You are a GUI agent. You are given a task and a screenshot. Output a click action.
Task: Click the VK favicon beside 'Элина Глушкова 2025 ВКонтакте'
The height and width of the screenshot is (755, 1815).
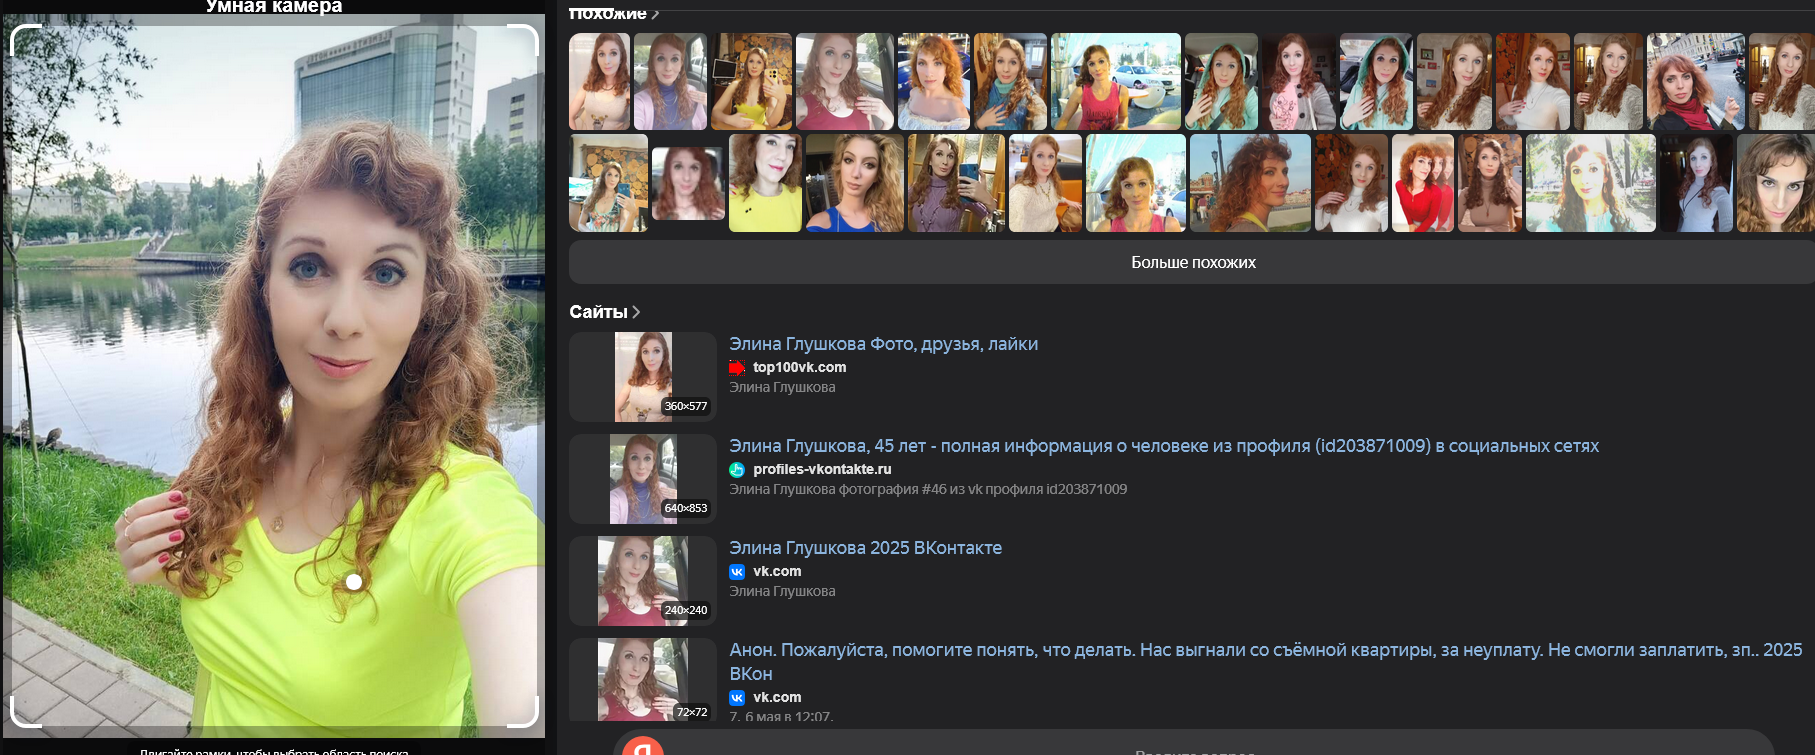(737, 571)
